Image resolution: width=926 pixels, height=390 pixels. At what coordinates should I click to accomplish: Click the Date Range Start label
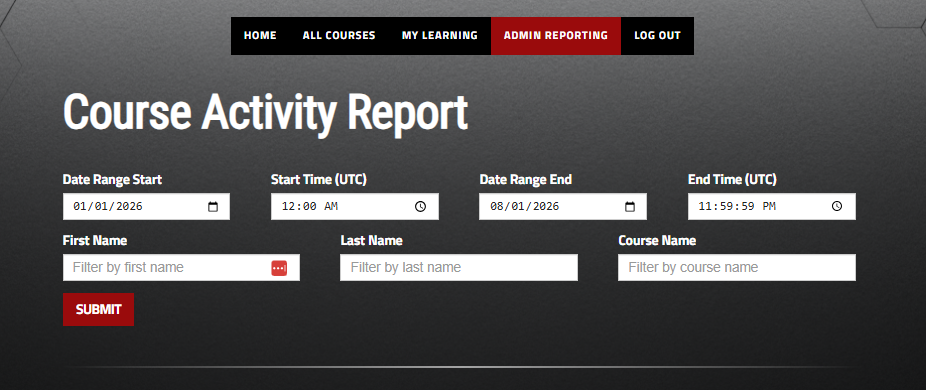(112, 180)
